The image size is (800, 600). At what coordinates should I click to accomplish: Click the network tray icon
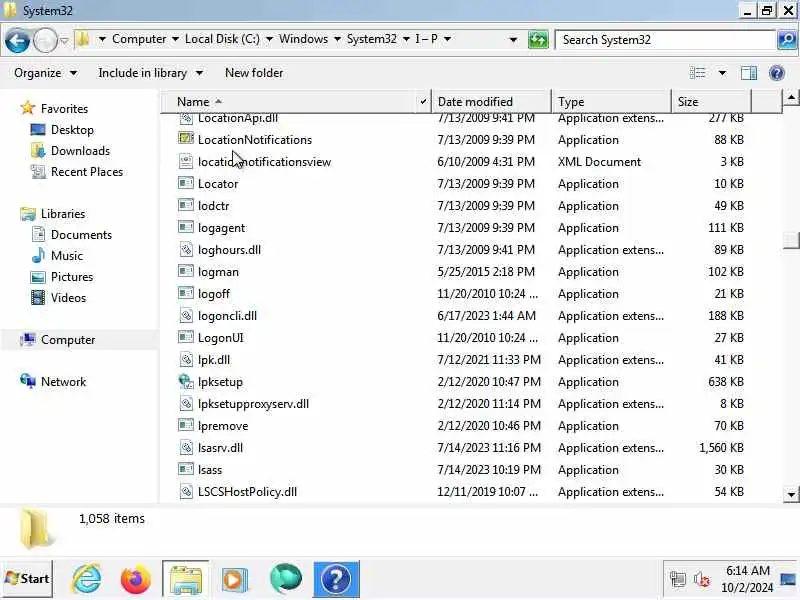pos(678,580)
